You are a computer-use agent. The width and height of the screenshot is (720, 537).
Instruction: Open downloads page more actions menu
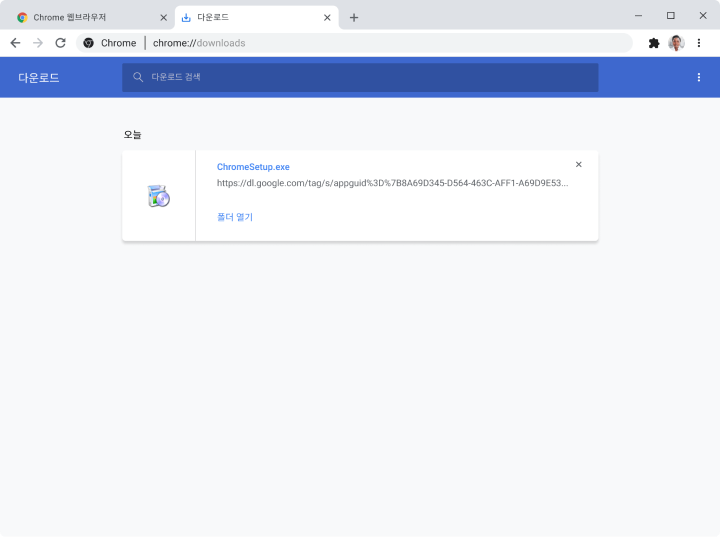(699, 77)
